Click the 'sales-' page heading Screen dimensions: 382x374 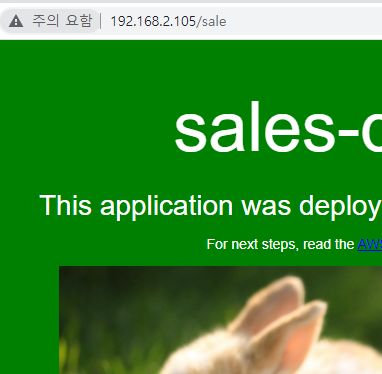point(278,127)
